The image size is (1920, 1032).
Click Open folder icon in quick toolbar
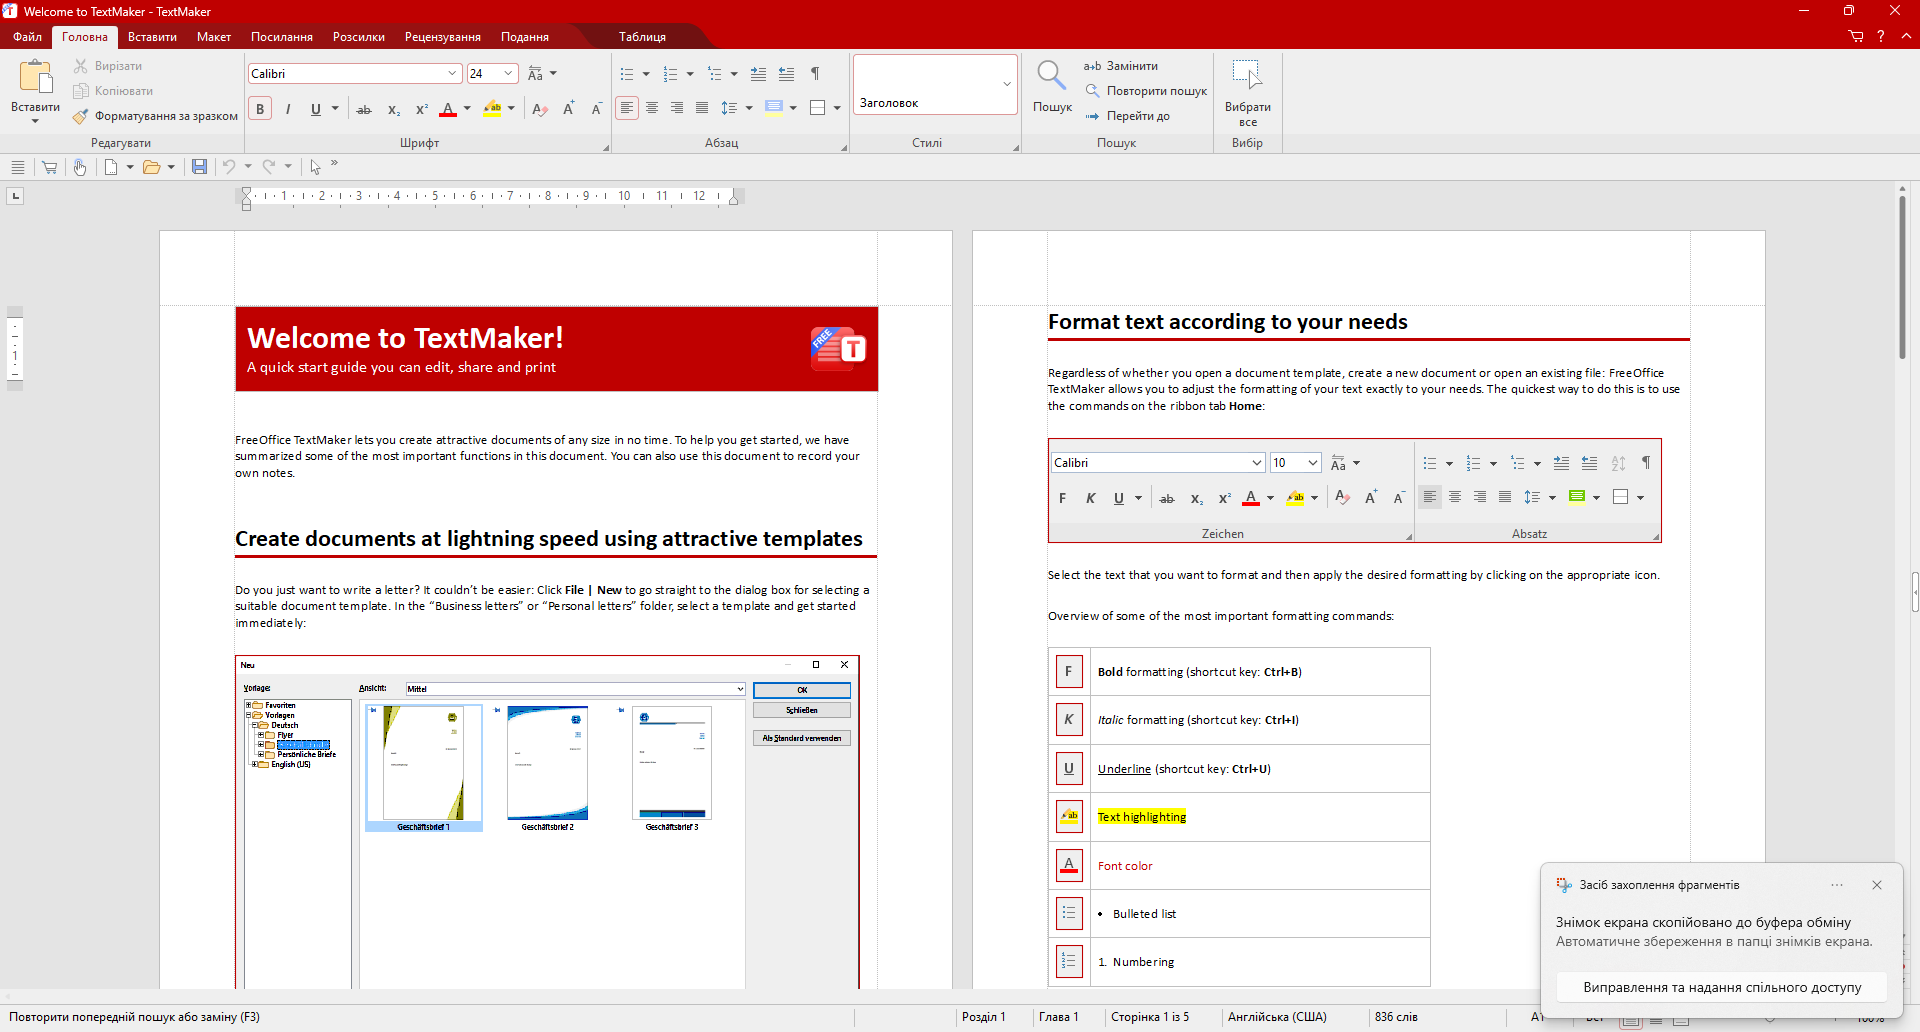click(x=151, y=167)
